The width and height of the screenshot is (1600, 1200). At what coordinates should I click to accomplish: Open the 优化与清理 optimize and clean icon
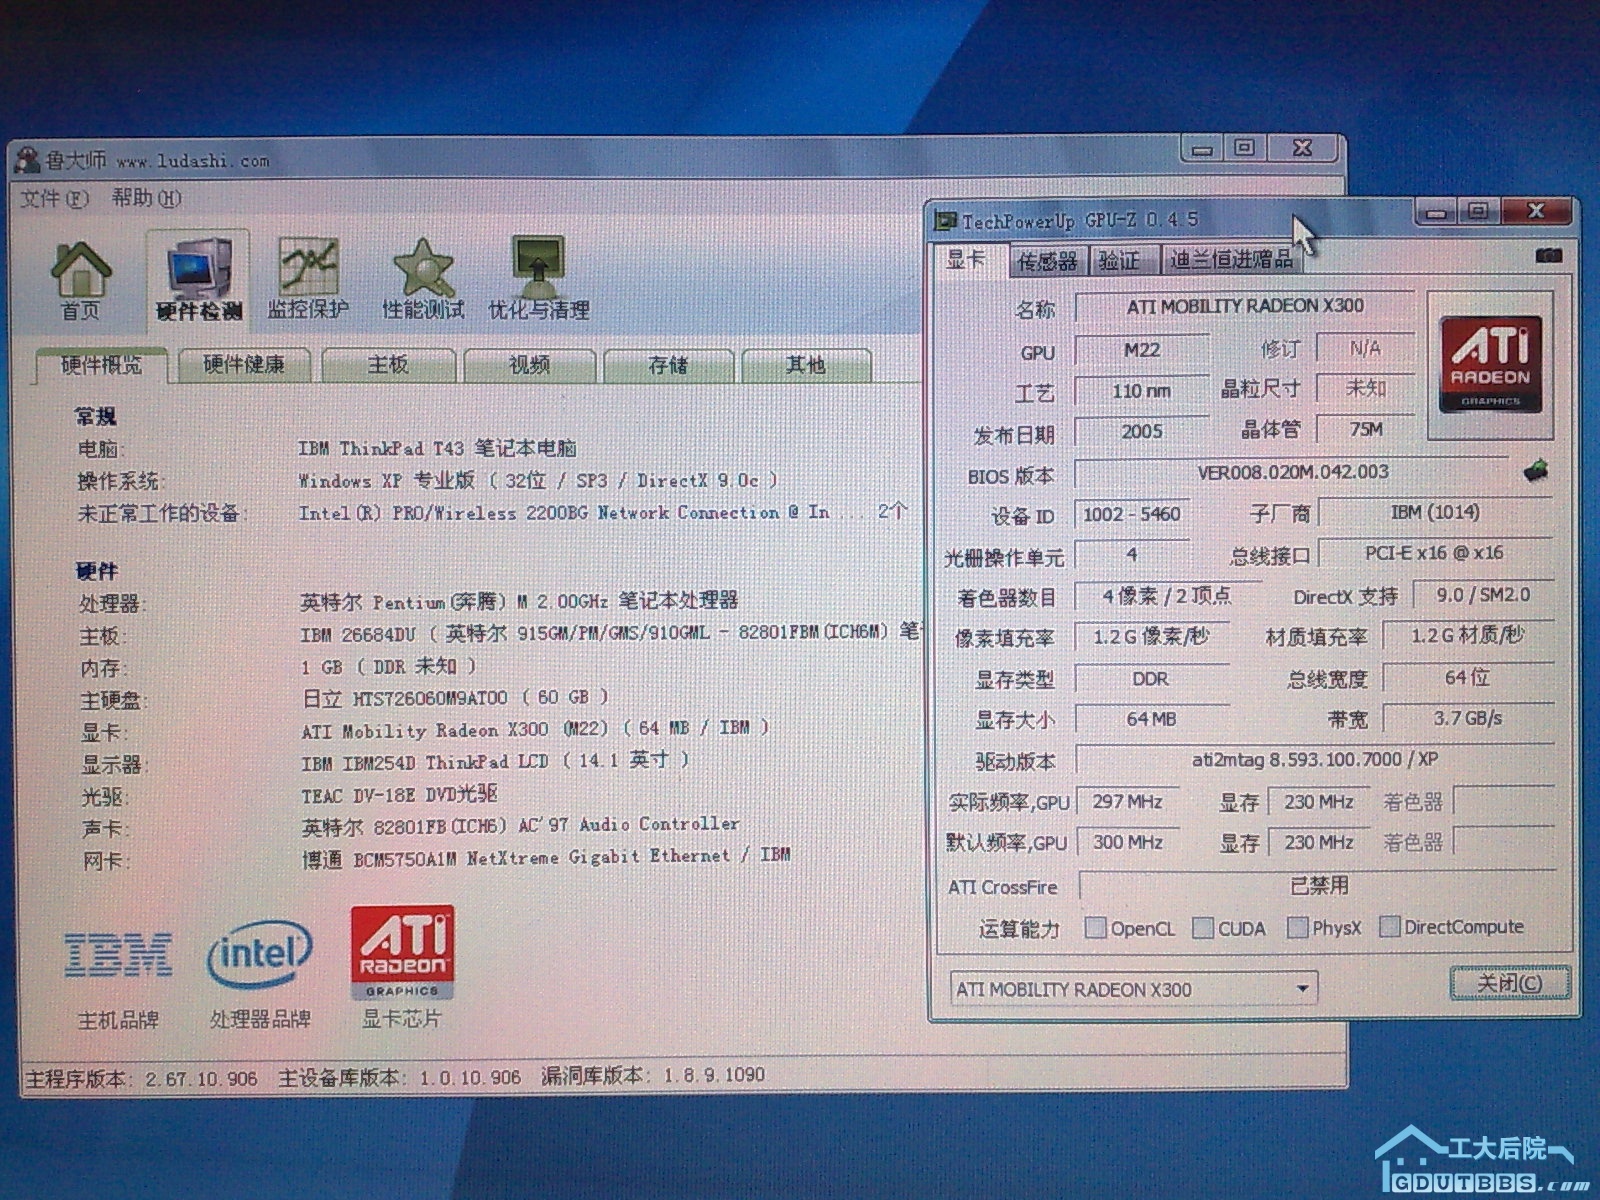(x=538, y=278)
